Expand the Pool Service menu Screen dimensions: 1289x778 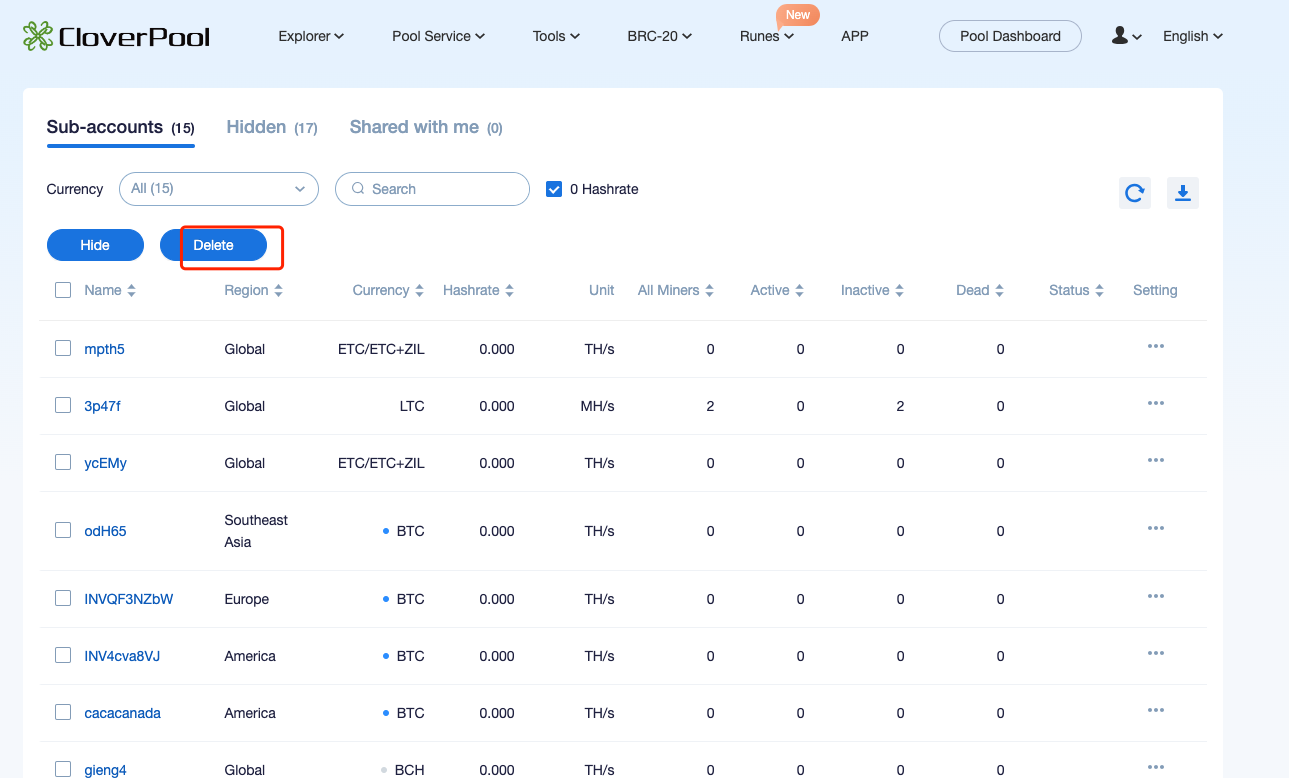pyautogui.click(x=438, y=36)
